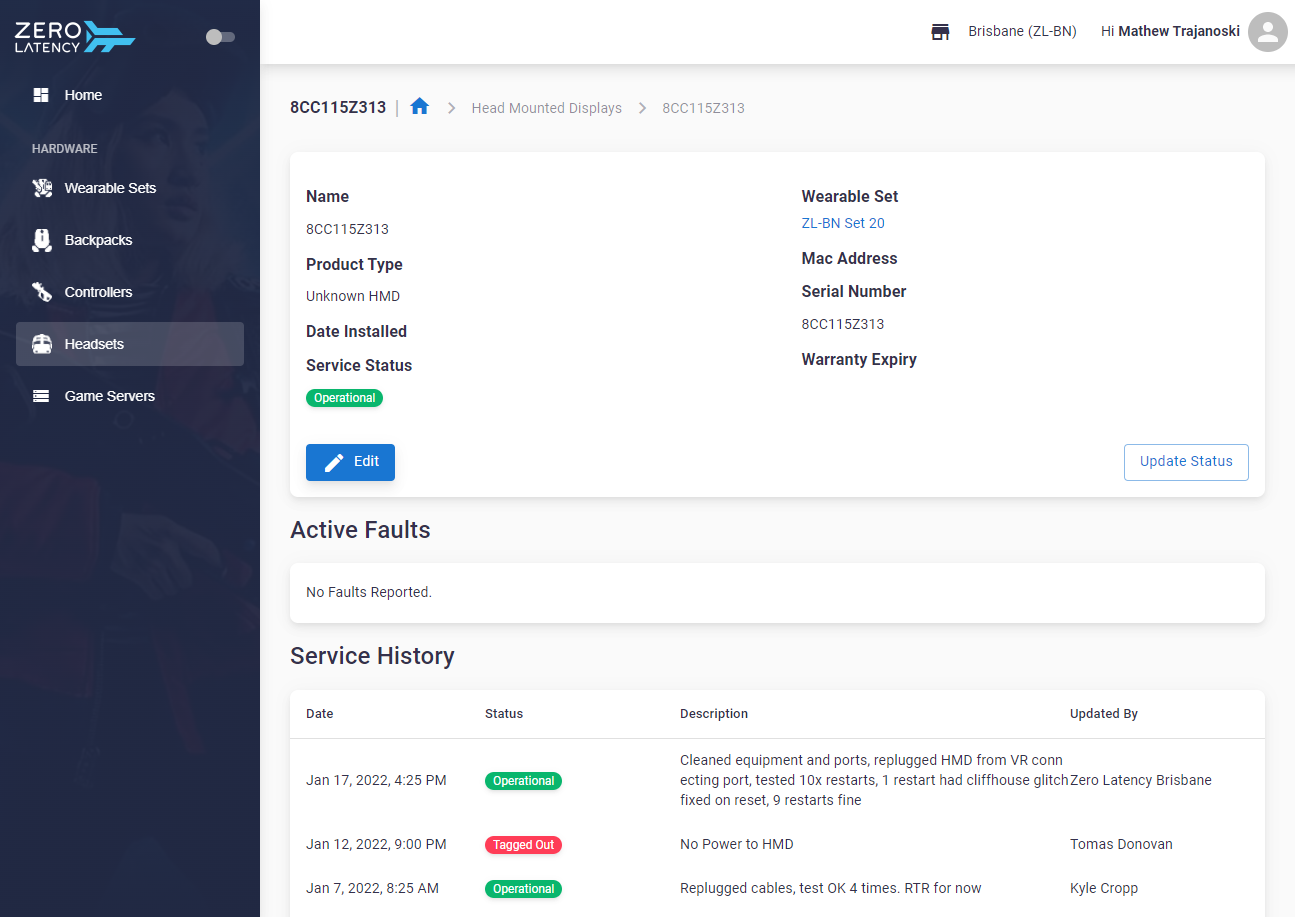Select Brisbane (ZL-BN) location text
The image size is (1295, 917).
click(x=1022, y=32)
